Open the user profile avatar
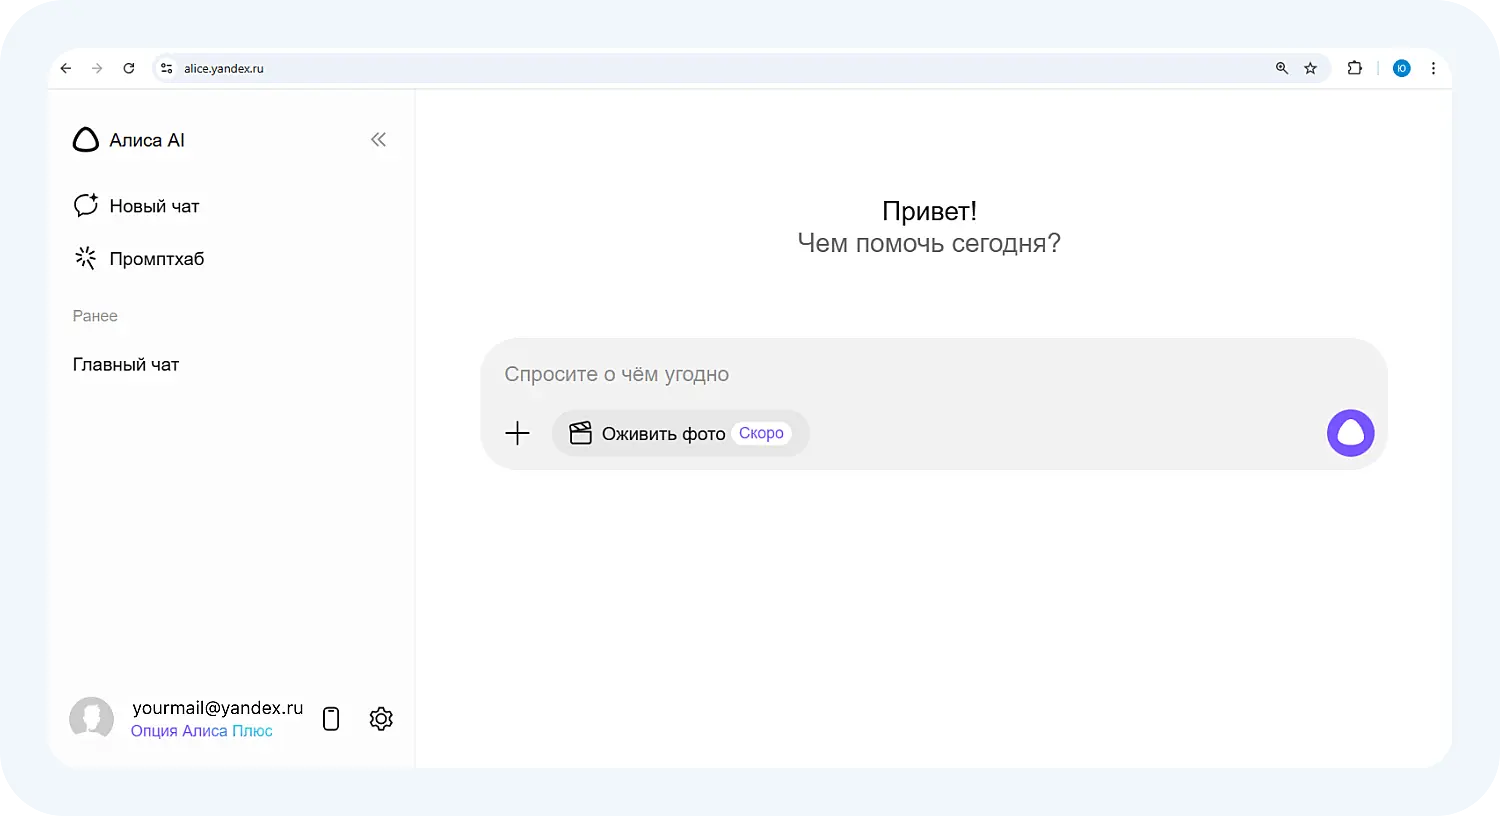 coord(91,719)
